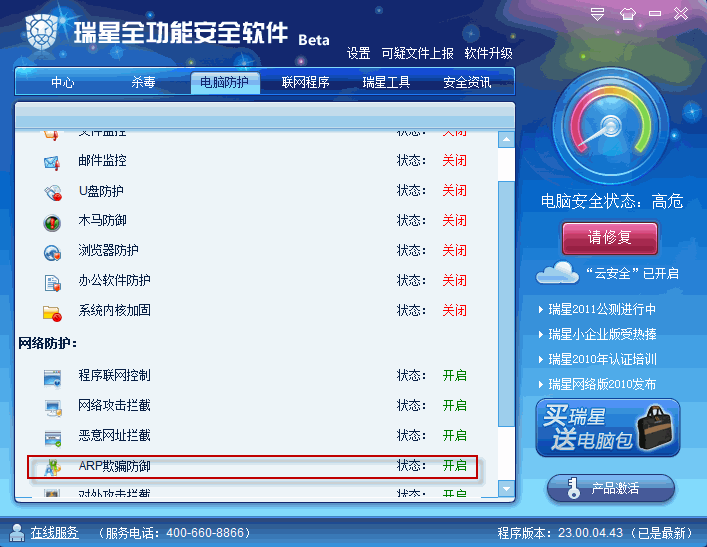The width and height of the screenshot is (707, 547).
Task: Toggle U盘防护 status 关闭
Action: point(454,190)
